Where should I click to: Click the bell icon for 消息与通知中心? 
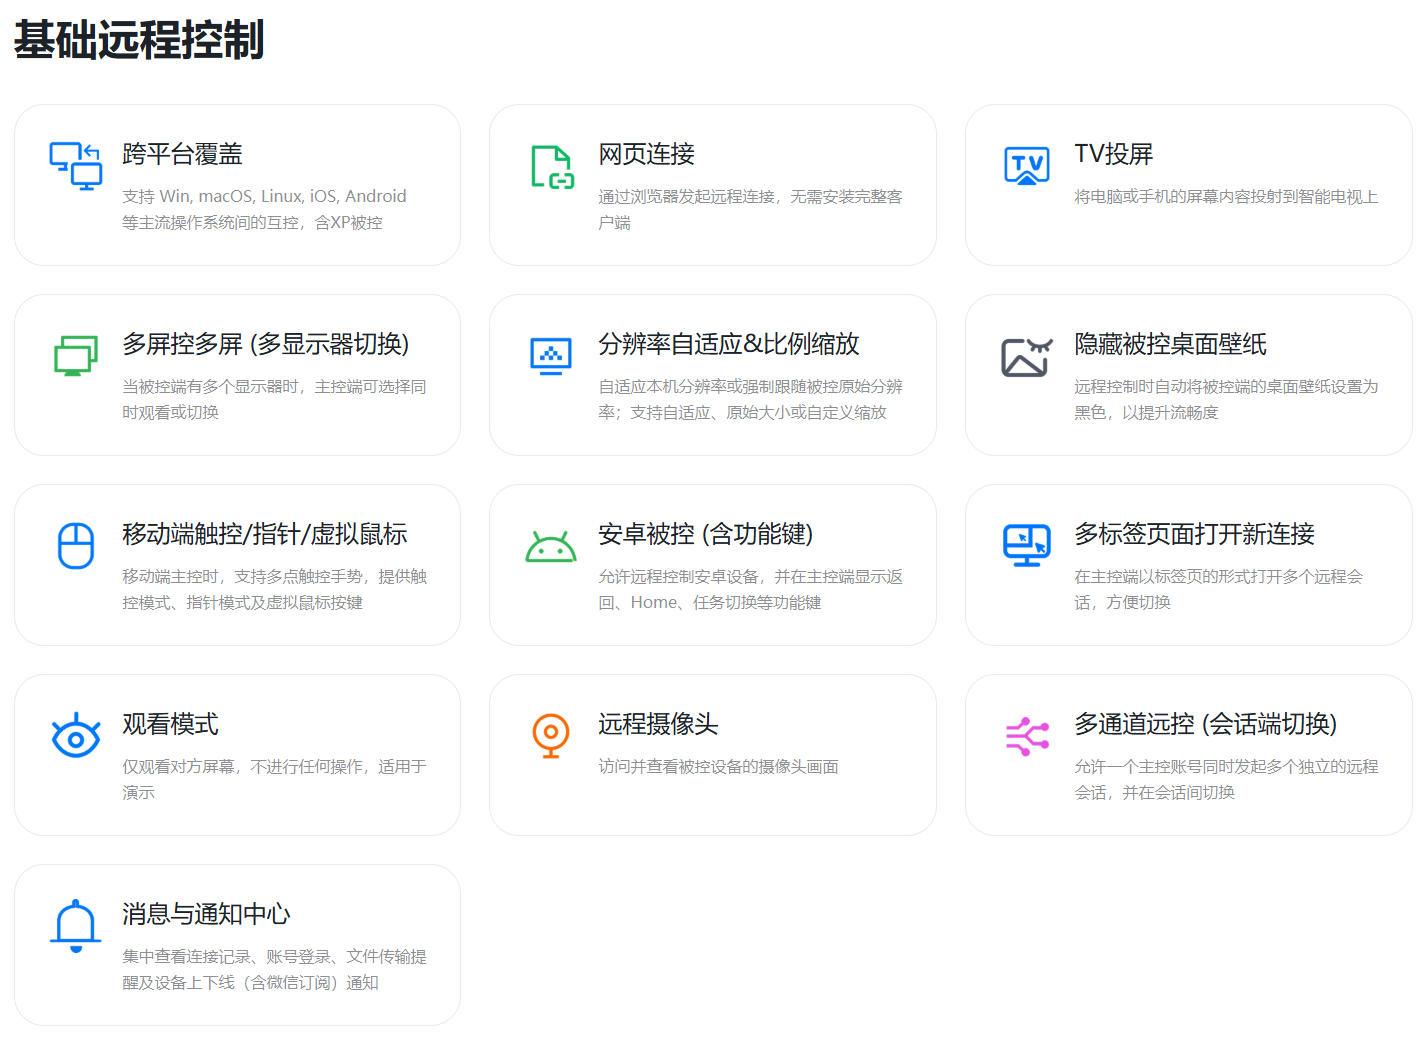coord(75,925)
